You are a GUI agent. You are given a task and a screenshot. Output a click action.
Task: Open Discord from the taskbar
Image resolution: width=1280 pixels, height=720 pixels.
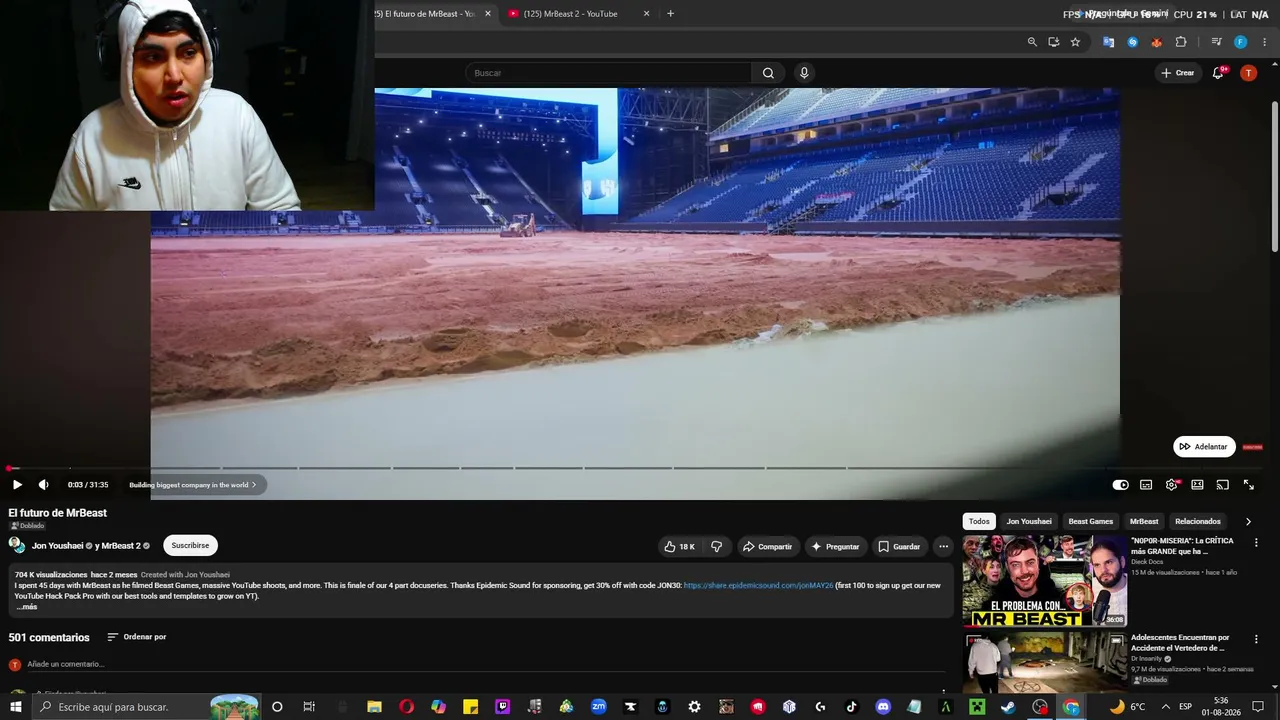pos(883,707)
